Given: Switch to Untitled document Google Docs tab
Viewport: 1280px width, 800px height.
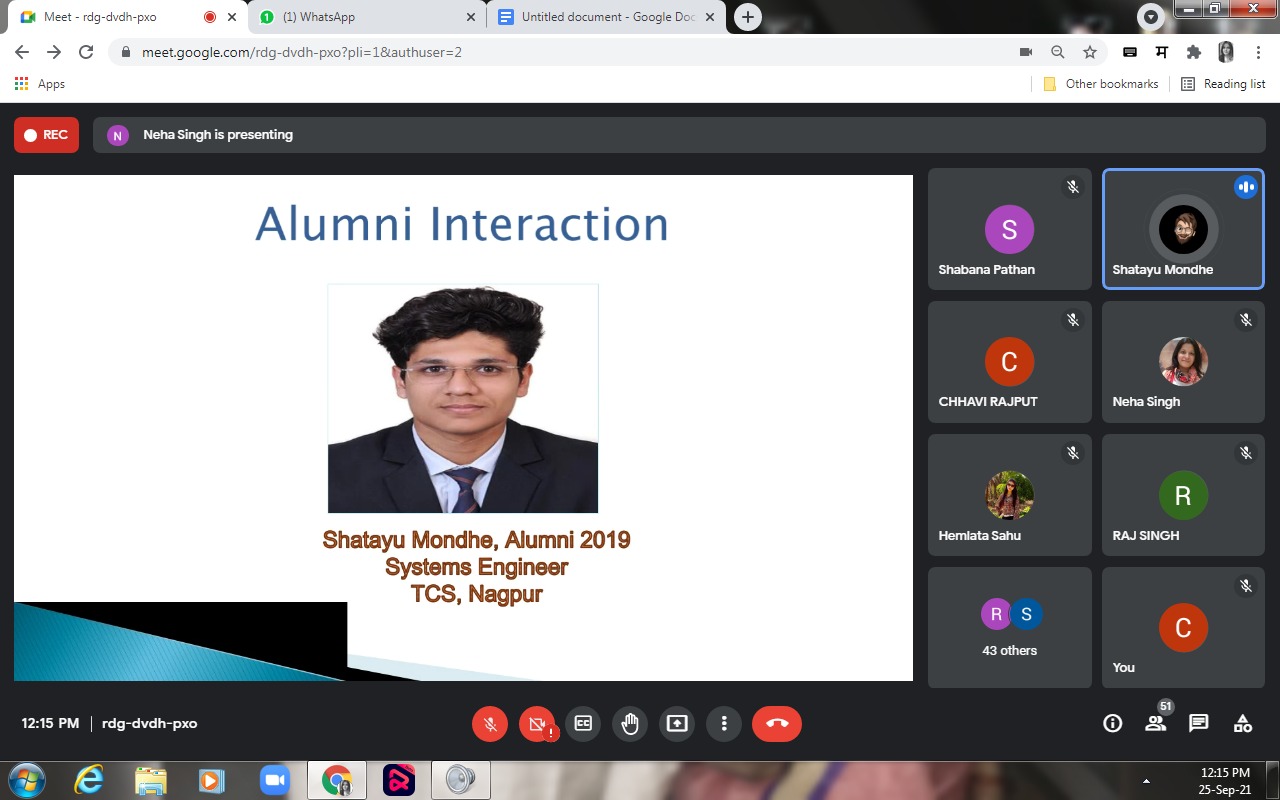Looking at the screenshot, I should click(605, 17).
